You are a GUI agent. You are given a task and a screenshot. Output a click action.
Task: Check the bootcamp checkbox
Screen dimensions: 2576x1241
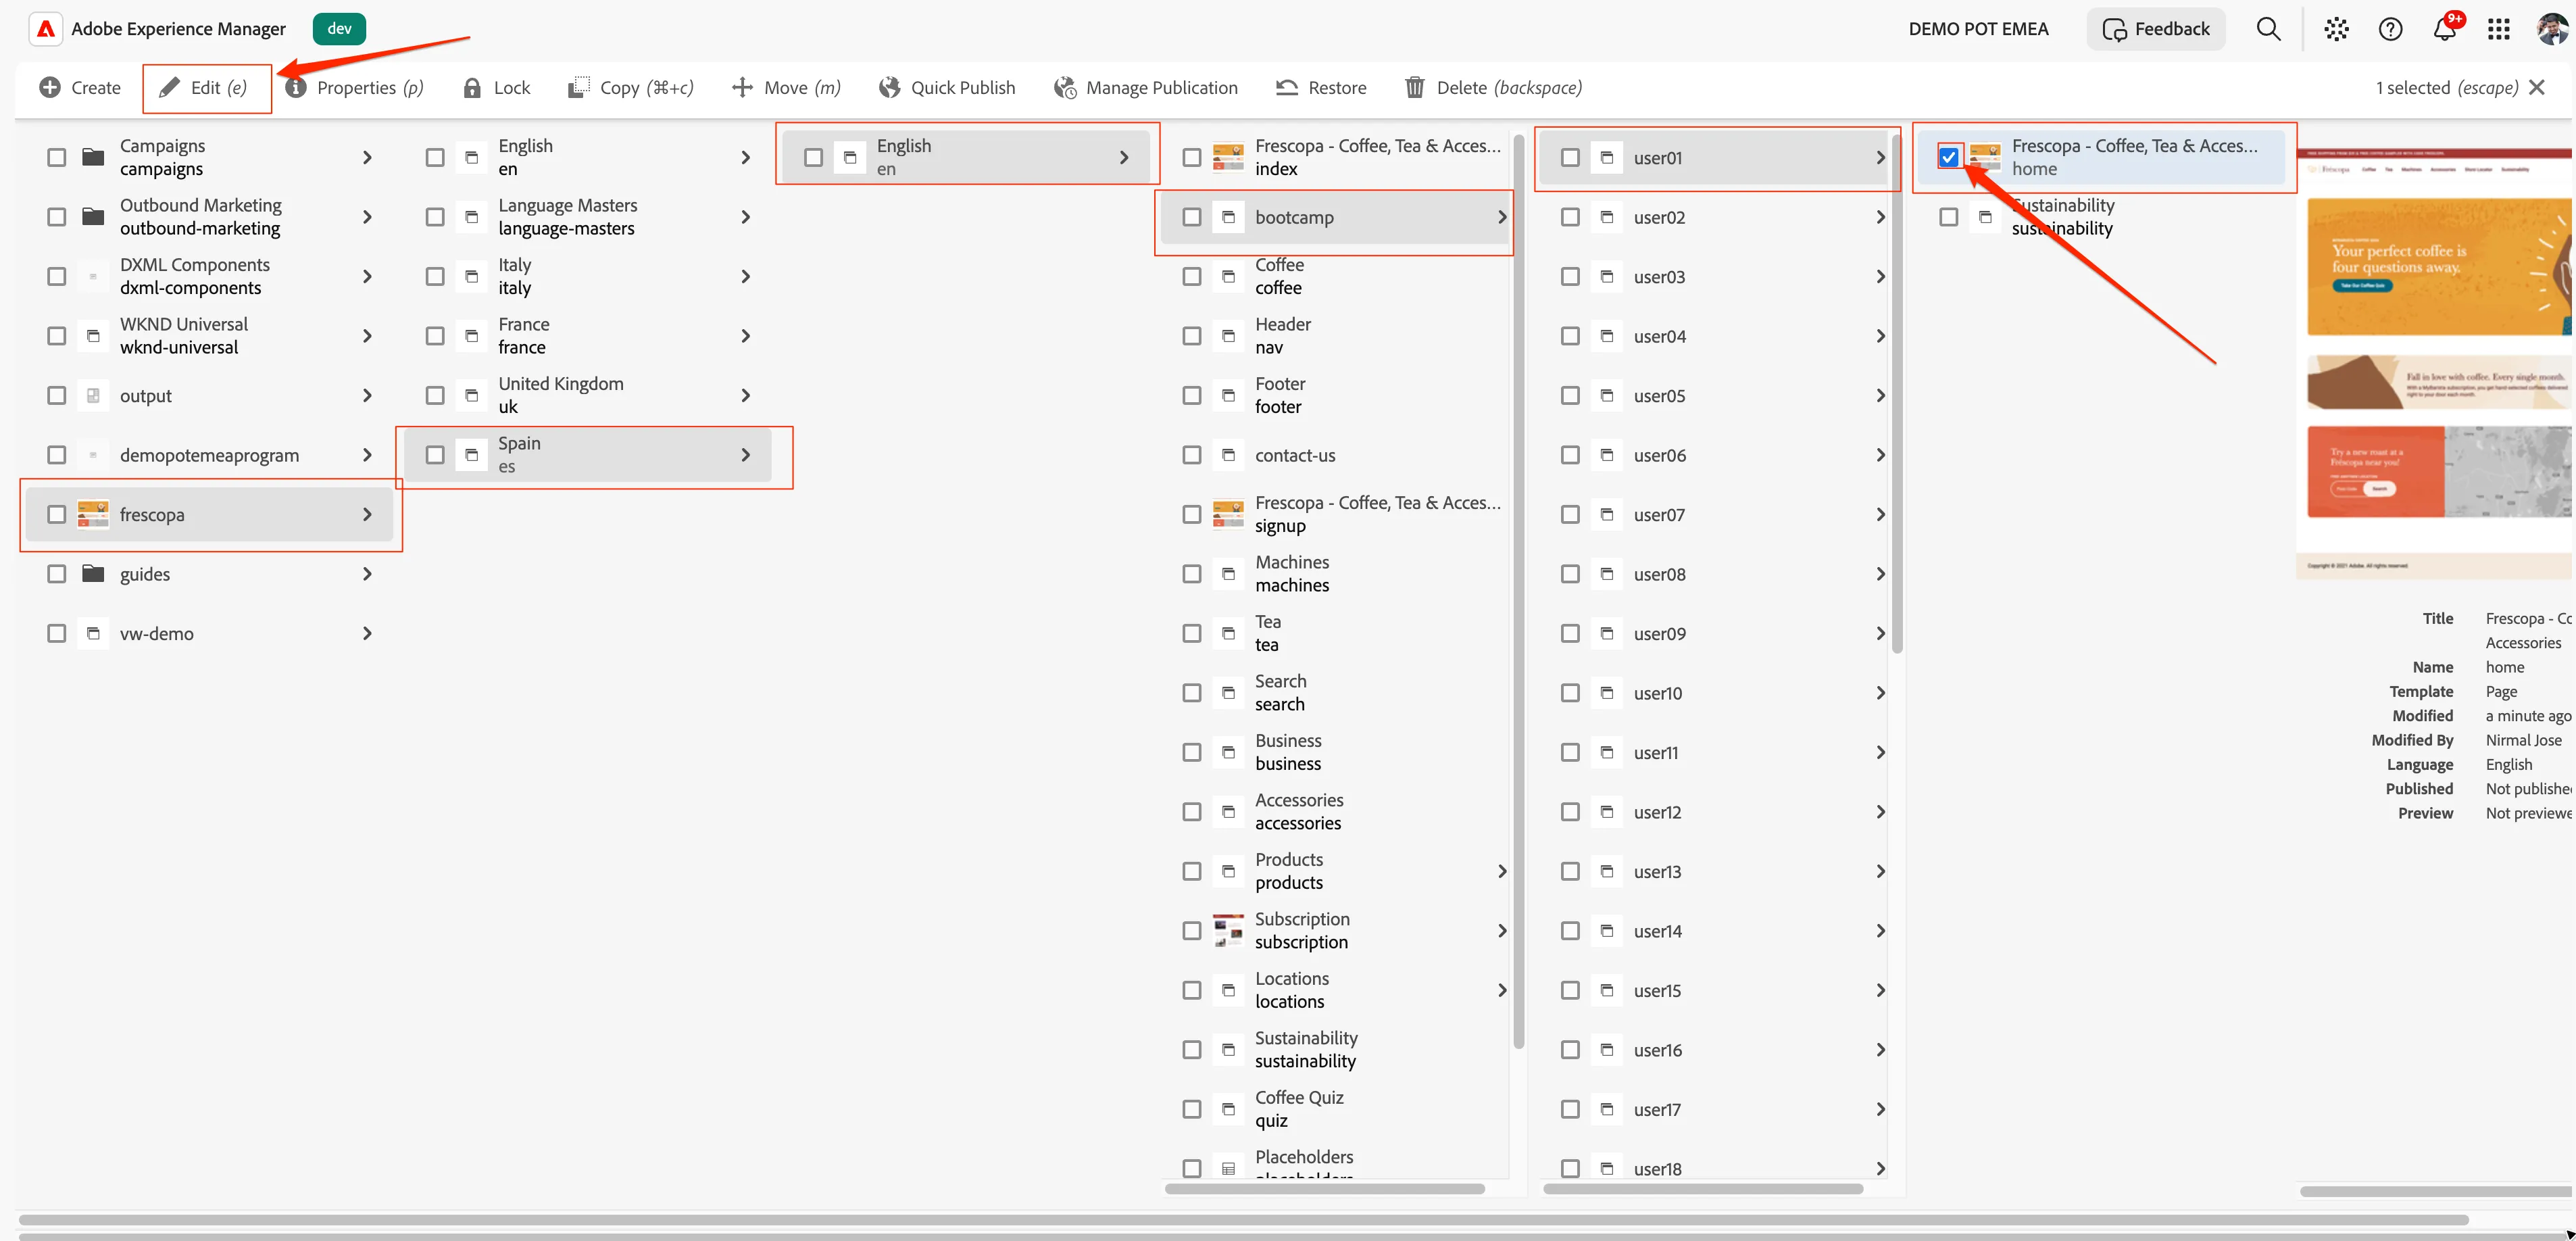(1192, 217)
